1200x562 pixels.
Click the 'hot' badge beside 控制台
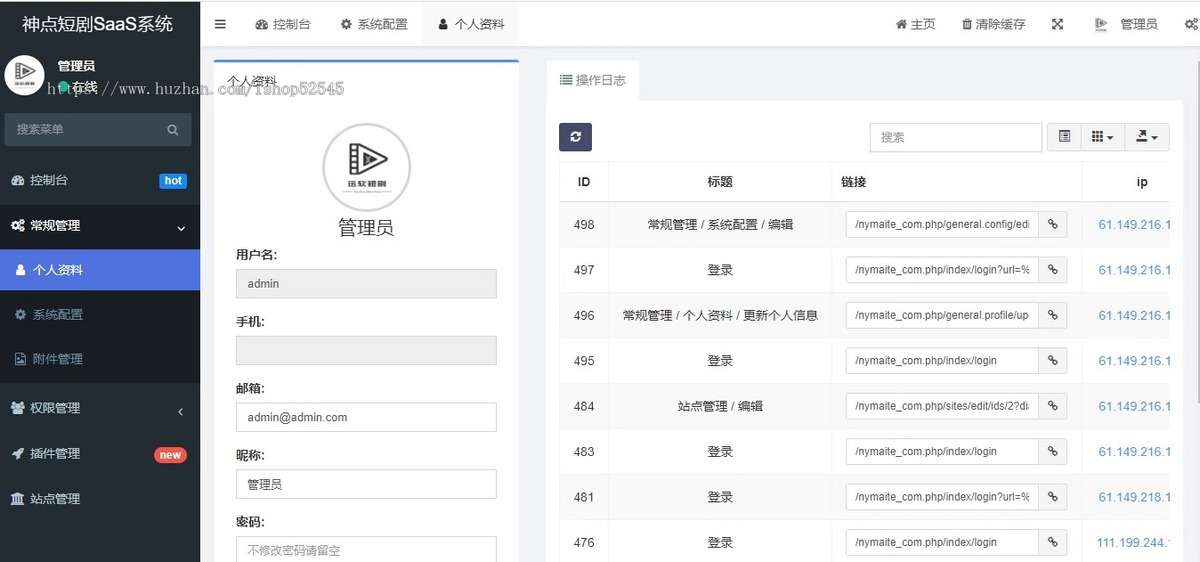pyautogui.click(x=173, y=181)
